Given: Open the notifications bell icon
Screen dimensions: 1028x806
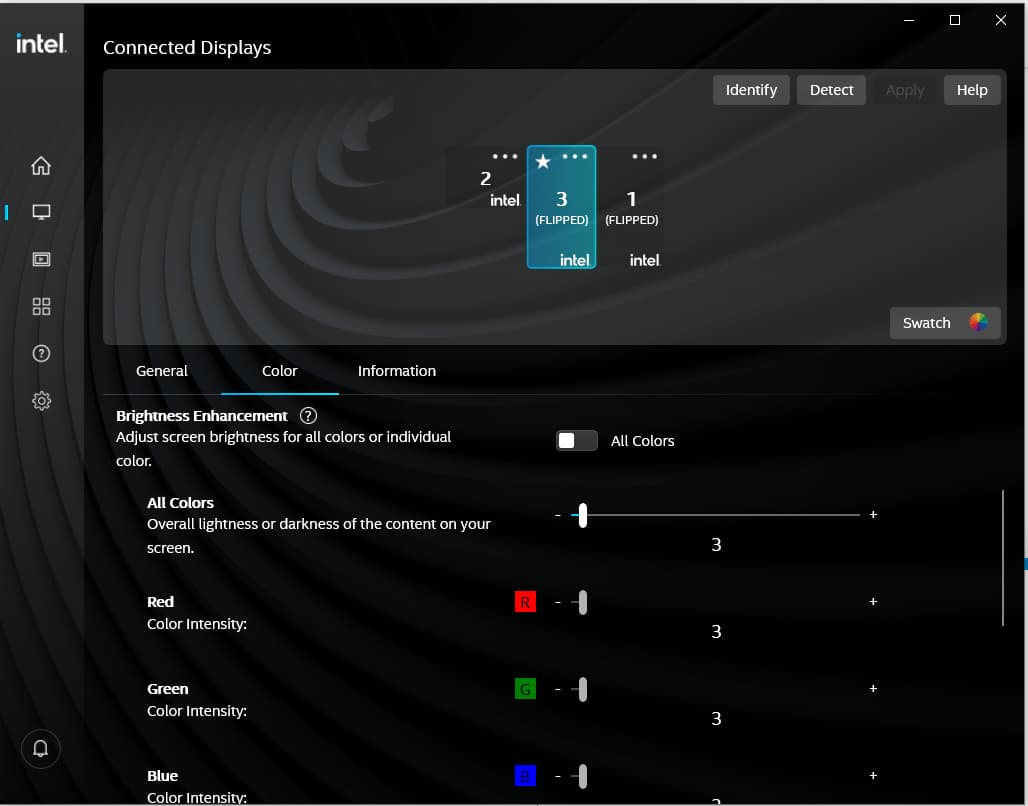Looking at the screenshot, I should click(41, 748).
